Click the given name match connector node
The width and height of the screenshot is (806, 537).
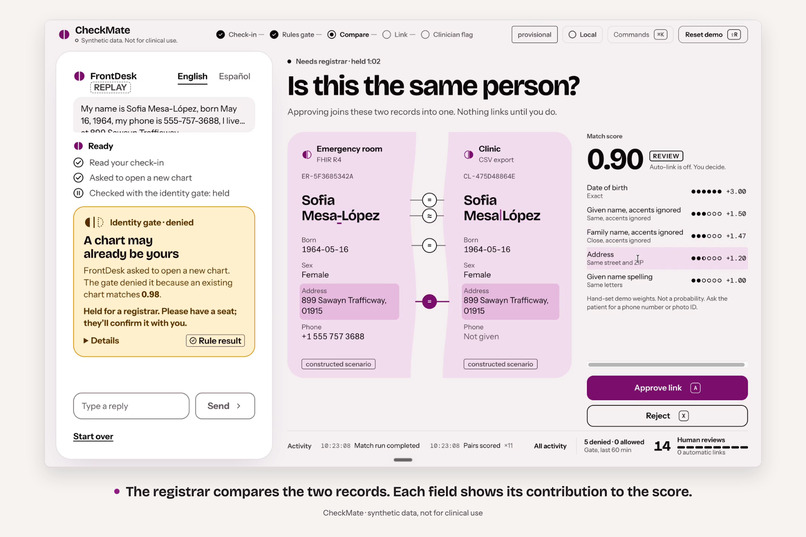click(429, 199)
